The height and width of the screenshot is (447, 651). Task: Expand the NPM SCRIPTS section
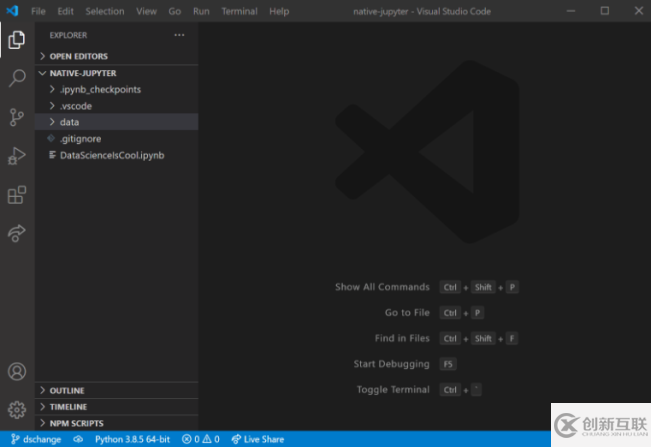76,423
